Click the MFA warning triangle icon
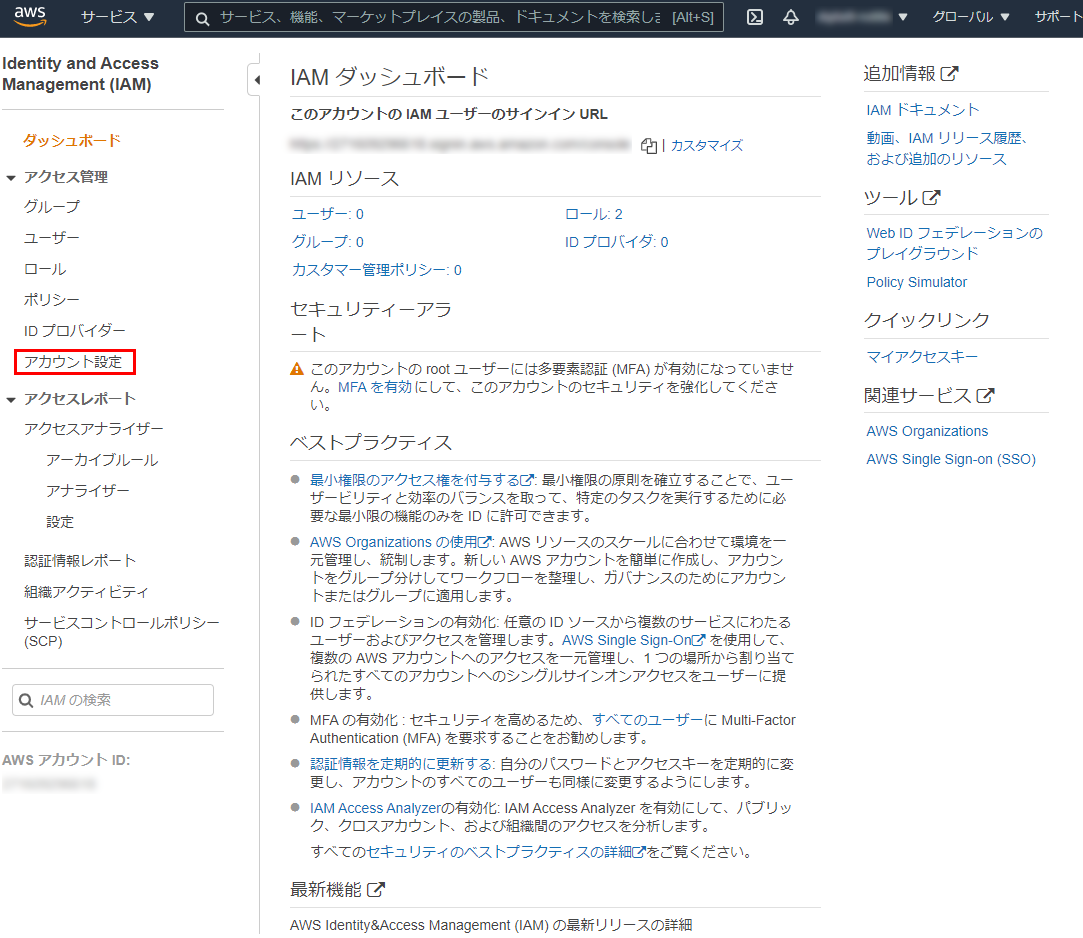 tap(297, 370)
